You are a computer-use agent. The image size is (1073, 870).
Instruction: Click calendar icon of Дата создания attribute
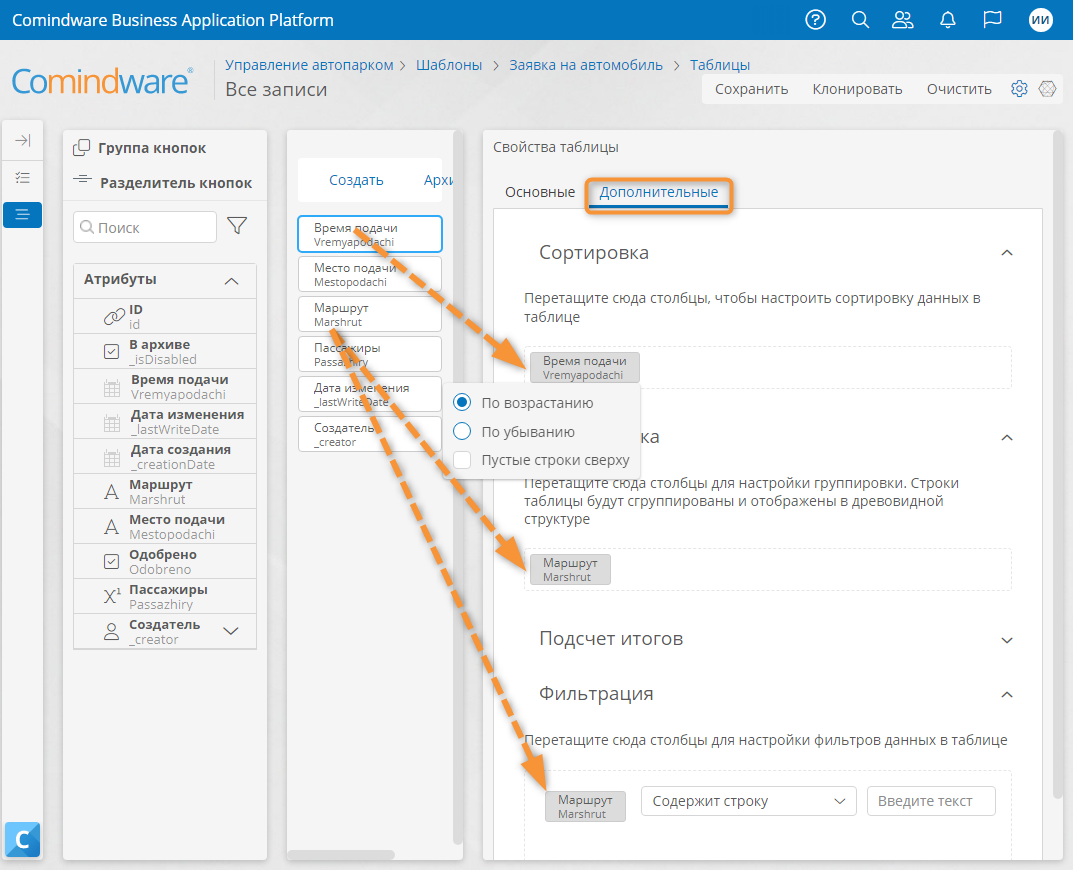[x=112, y=458]
